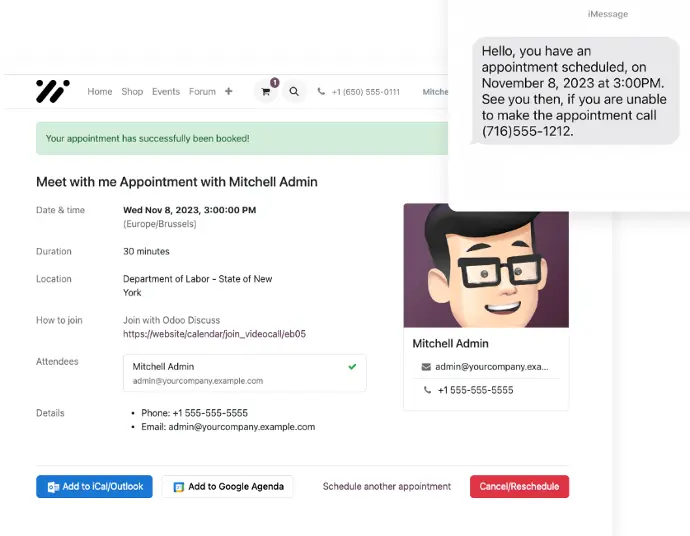690x536 pixels.
Task: Open the Mitchell user menu in navbar
Action: click(435, 92)
